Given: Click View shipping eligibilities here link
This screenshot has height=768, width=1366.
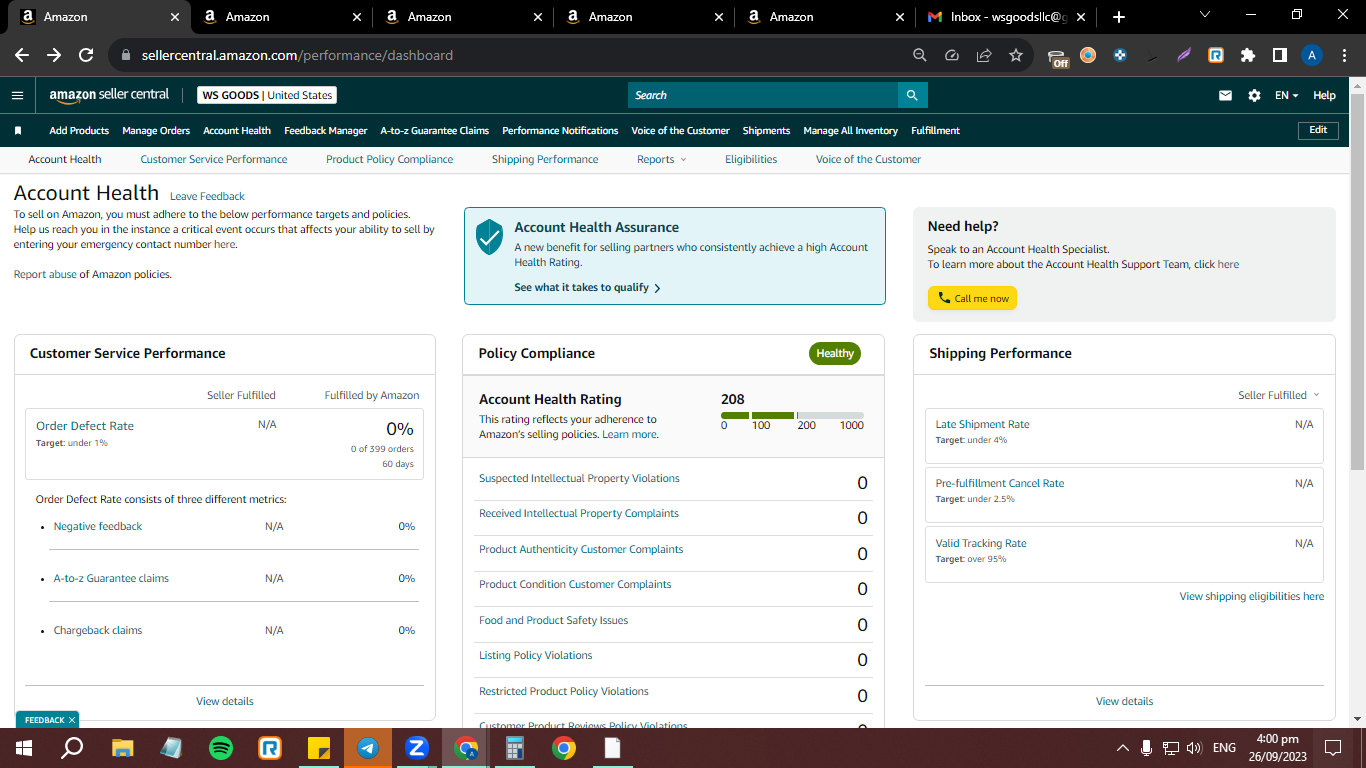Looking at the screenshot, I should coord(1252,596).
